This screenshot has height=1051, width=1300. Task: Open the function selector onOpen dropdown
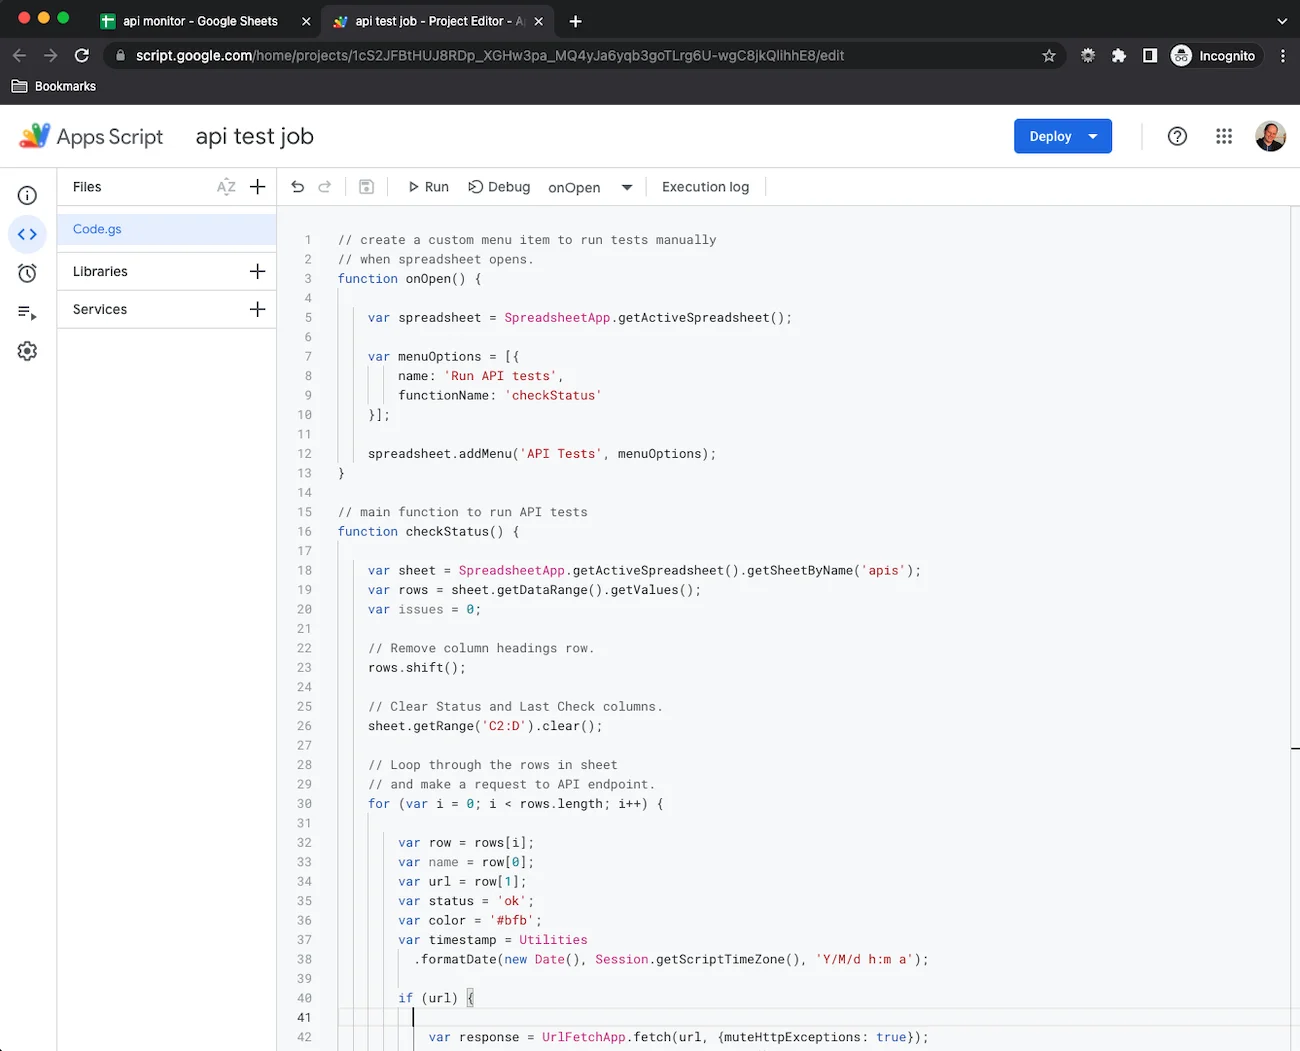click(x=590, y=187)
